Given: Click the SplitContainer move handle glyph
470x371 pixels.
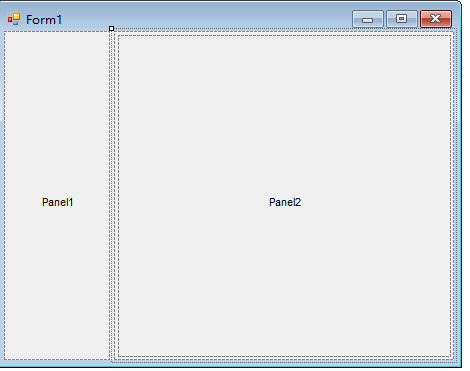Looking at the screenshot, I should pyautogui.click(x=112, y=29).
